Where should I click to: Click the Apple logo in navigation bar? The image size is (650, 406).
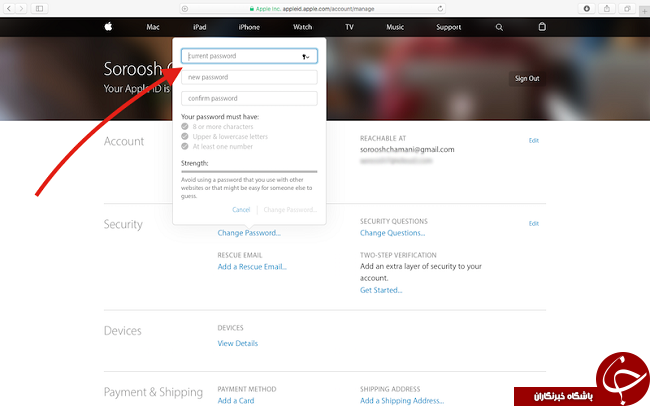pos(108,27)
